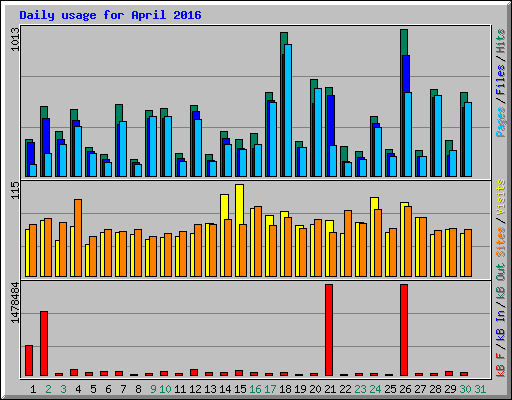Click the yellow Visits bar for day 24

pyautogui.click(x=374, y=203)
